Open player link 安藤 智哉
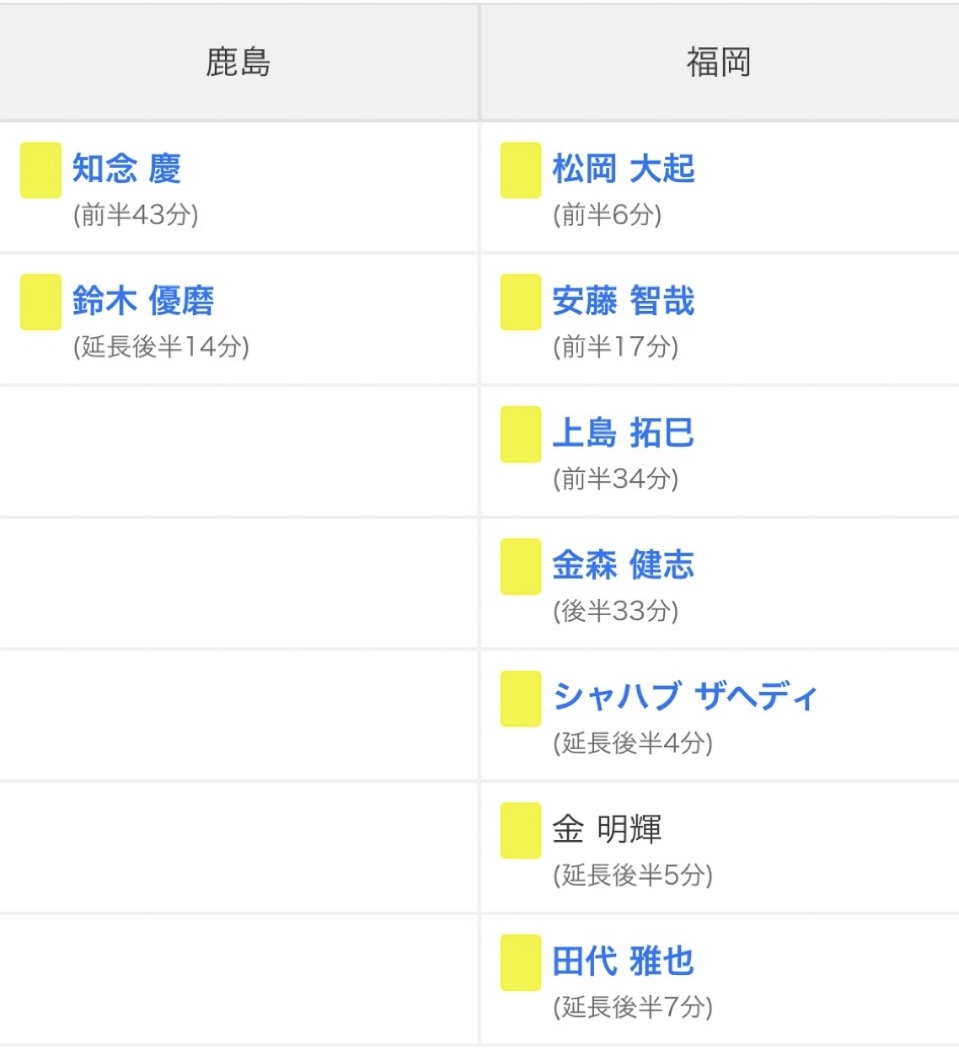Viewport: 959px width, 1057px height. click(623, 301)
